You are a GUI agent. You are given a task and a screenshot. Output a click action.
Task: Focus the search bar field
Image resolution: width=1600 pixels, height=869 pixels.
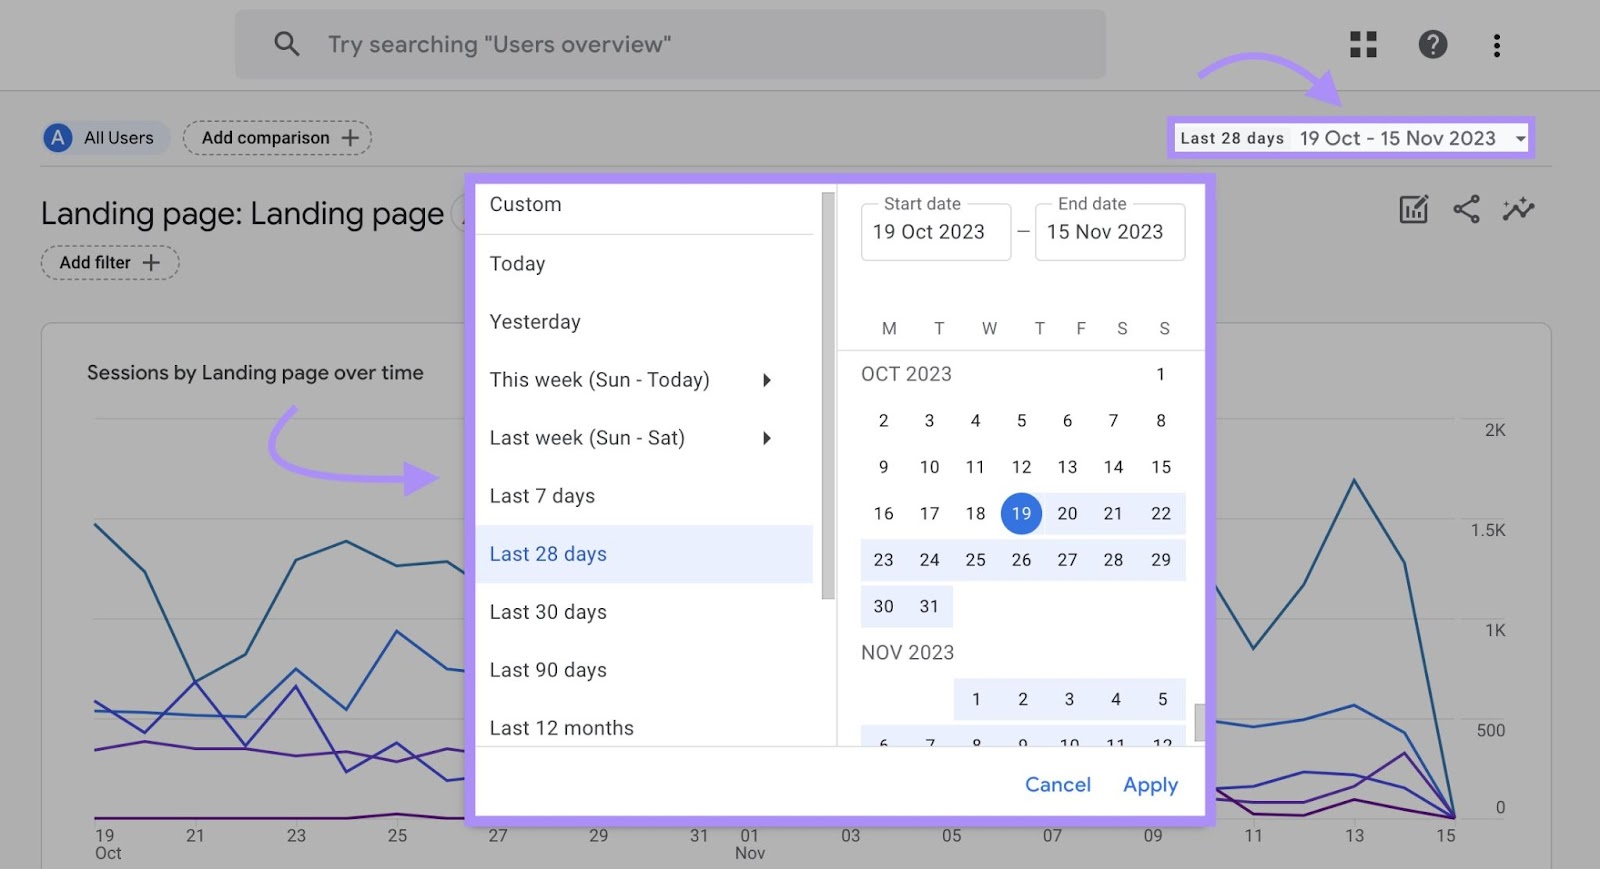click(x=670, y=44)
